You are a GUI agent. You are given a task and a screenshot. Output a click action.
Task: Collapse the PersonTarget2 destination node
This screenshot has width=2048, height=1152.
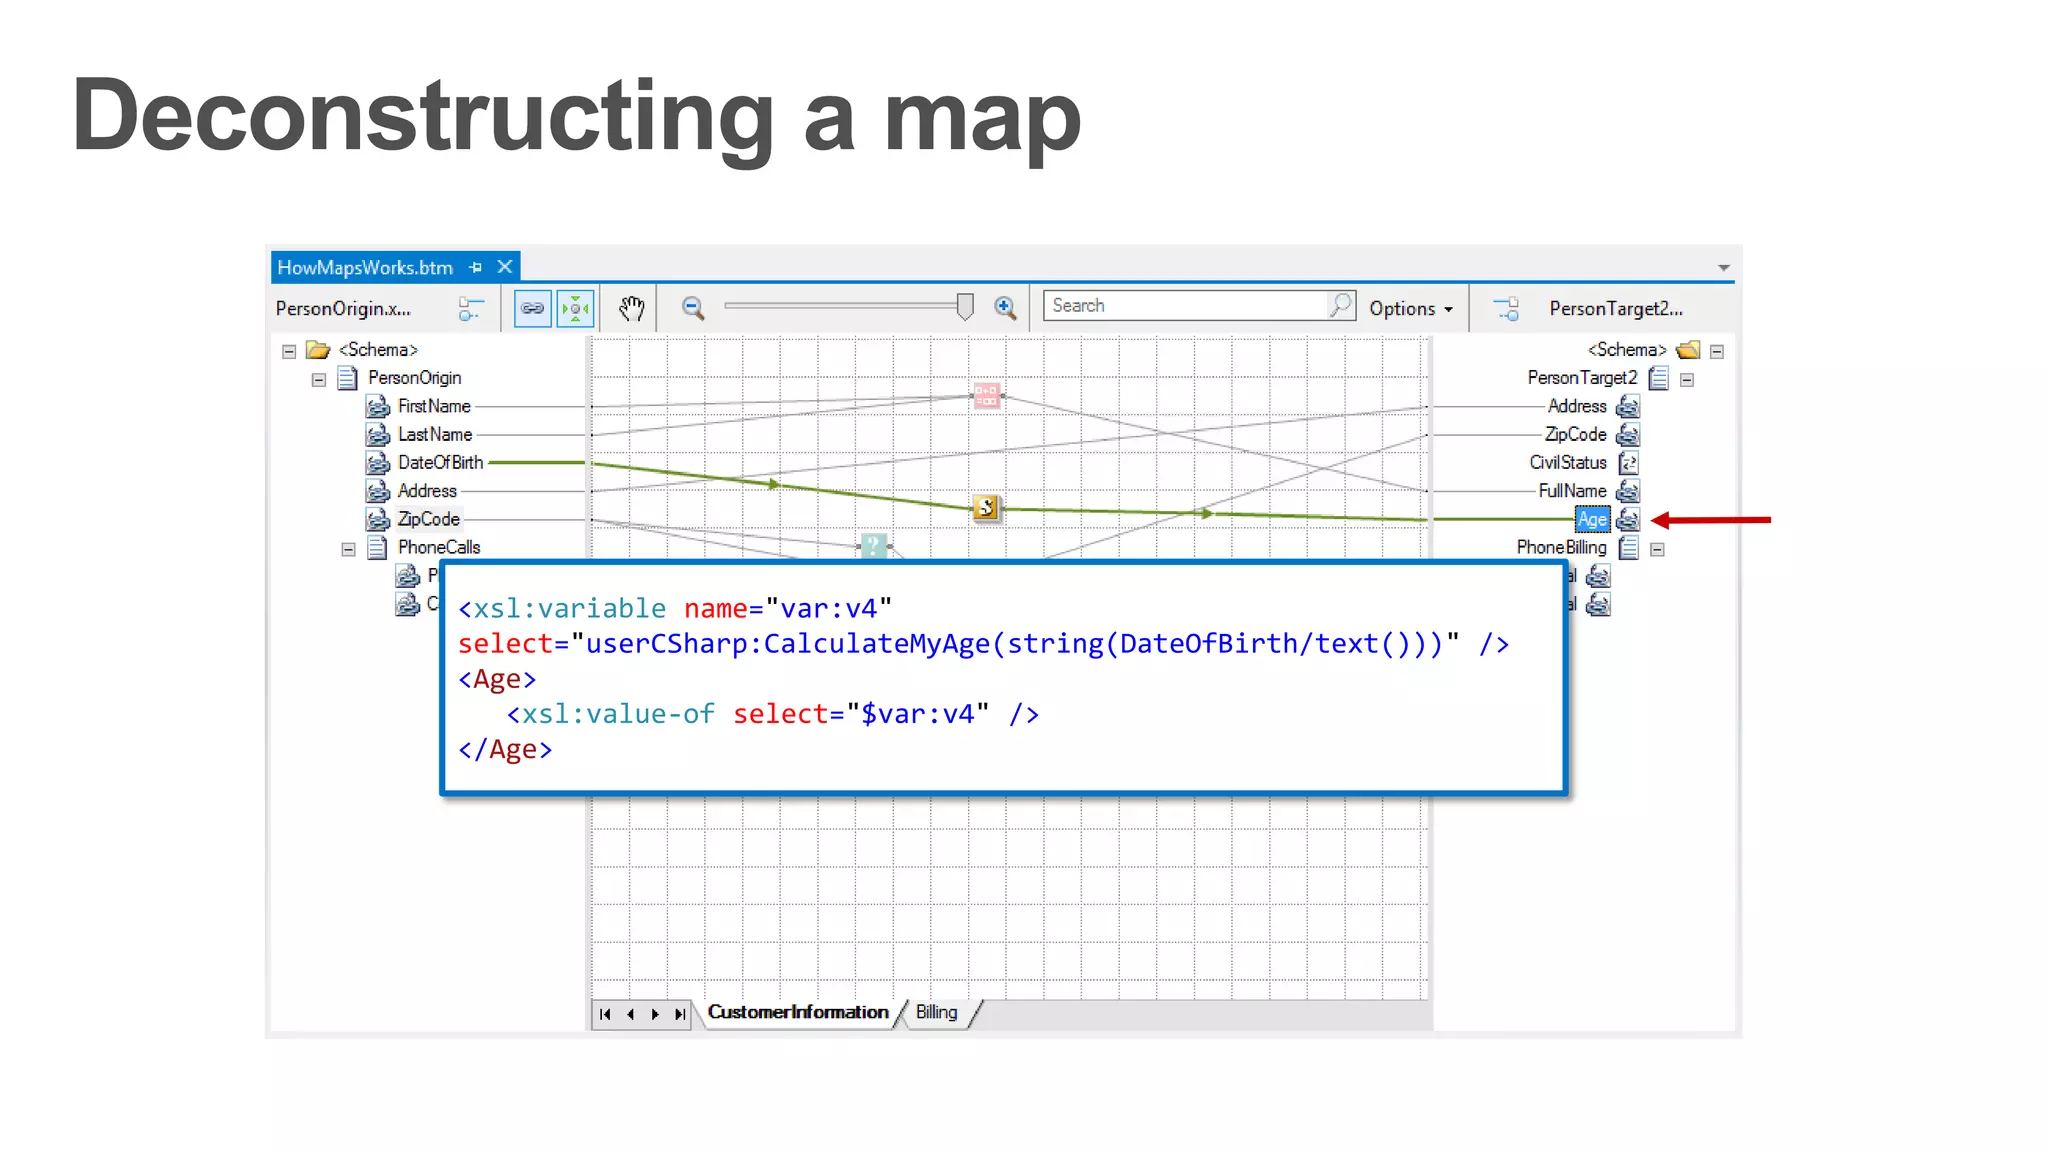pos(1687,379)
